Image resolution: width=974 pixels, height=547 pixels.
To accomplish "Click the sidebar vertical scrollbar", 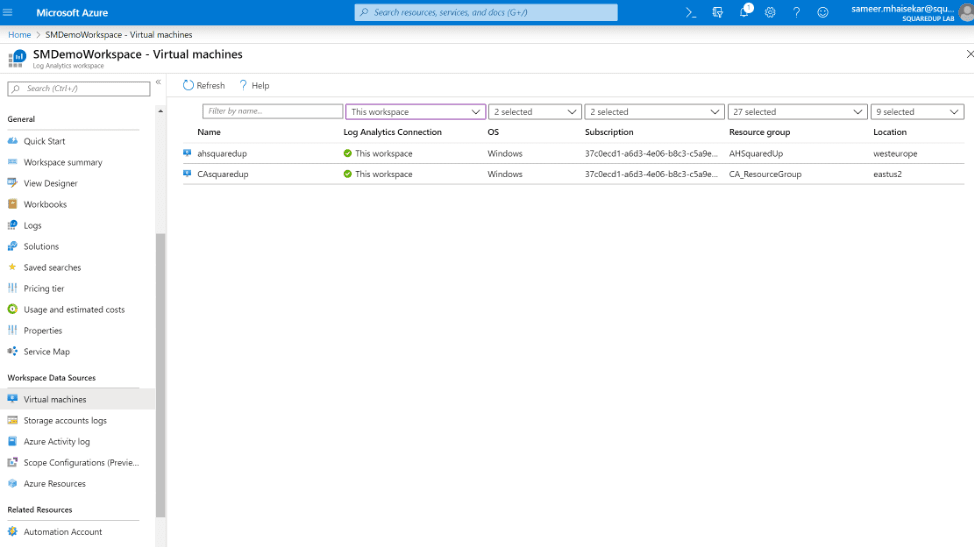I will (x=161, y=375).
